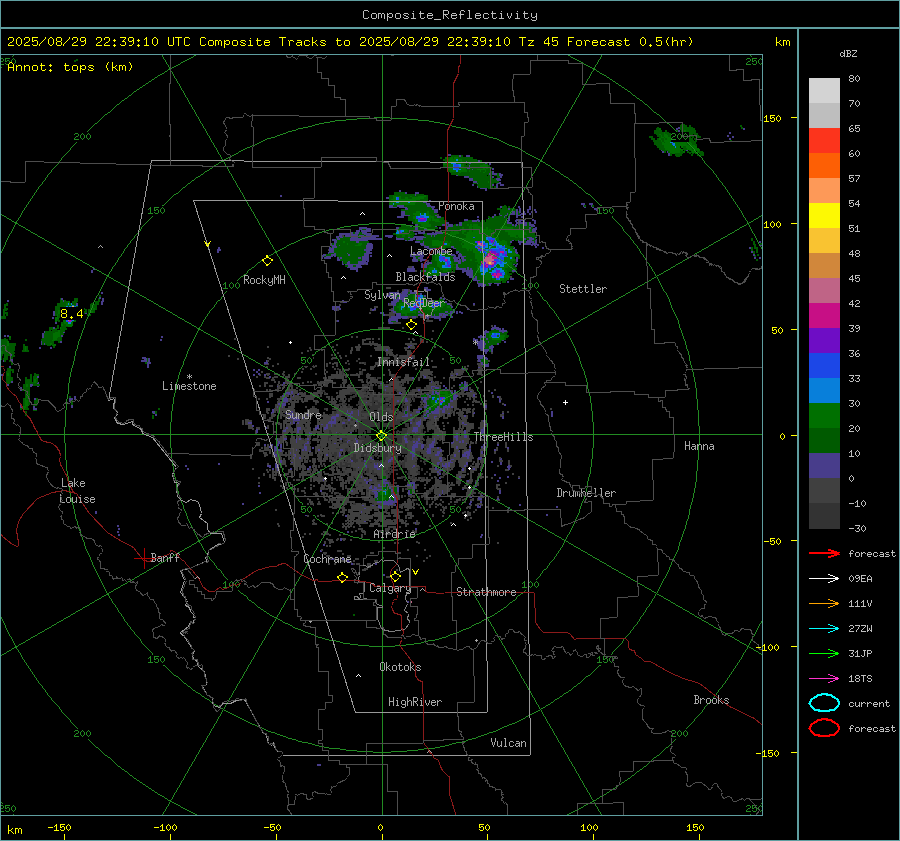Click the Sundre town label
This screenshot has width=900, height=841.
(303, 415)
